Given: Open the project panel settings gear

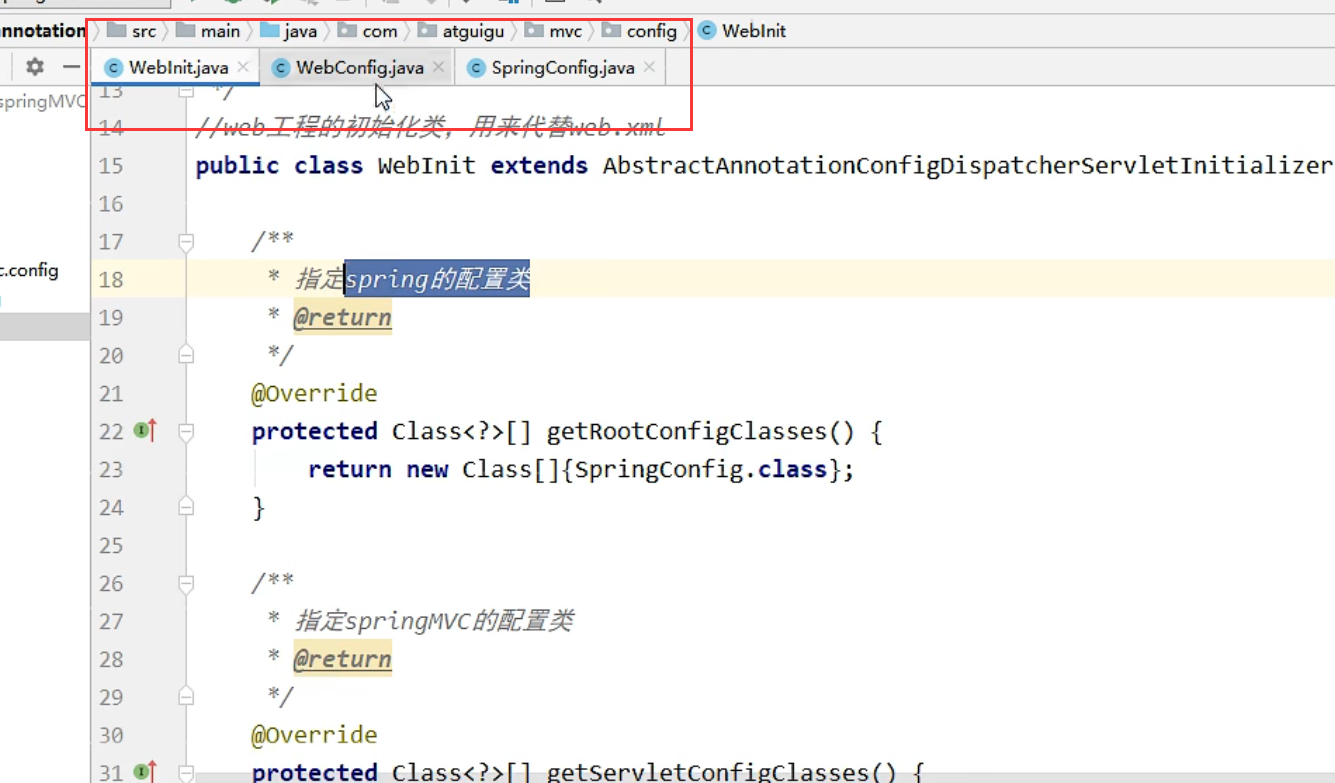Looking at the screenshot, I should click(x=35, y=67).
